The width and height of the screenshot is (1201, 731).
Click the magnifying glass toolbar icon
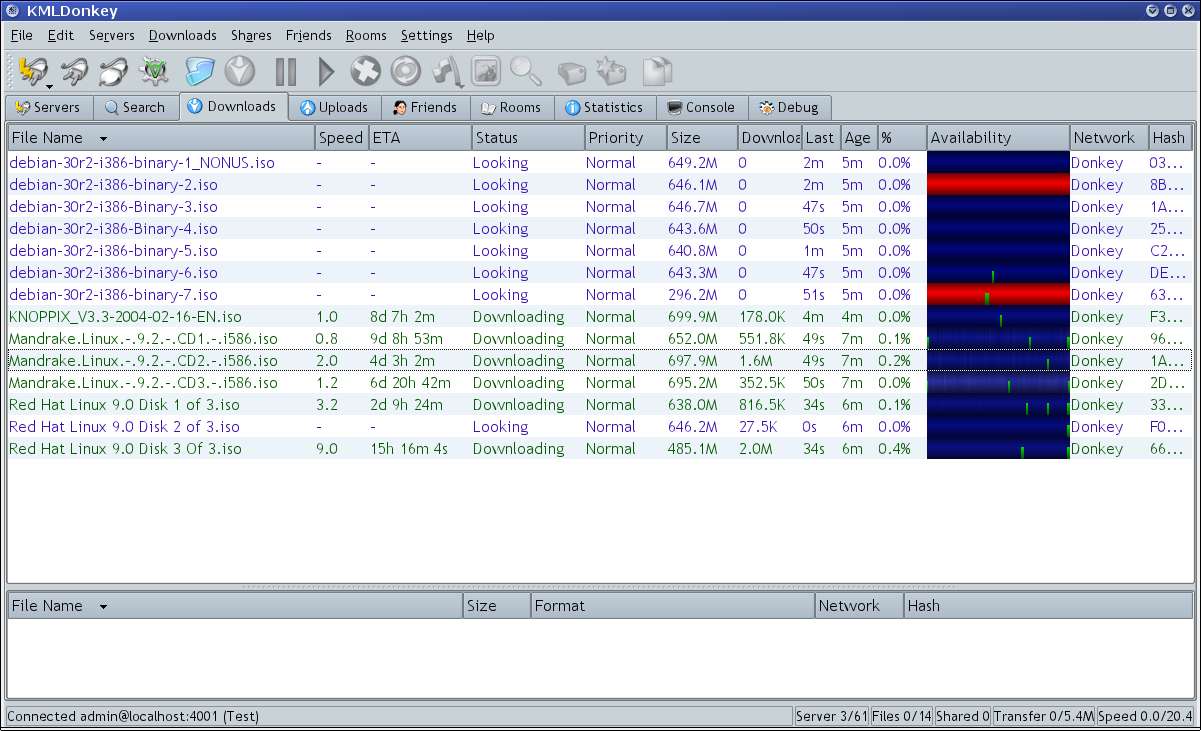[x=526, y=71]
